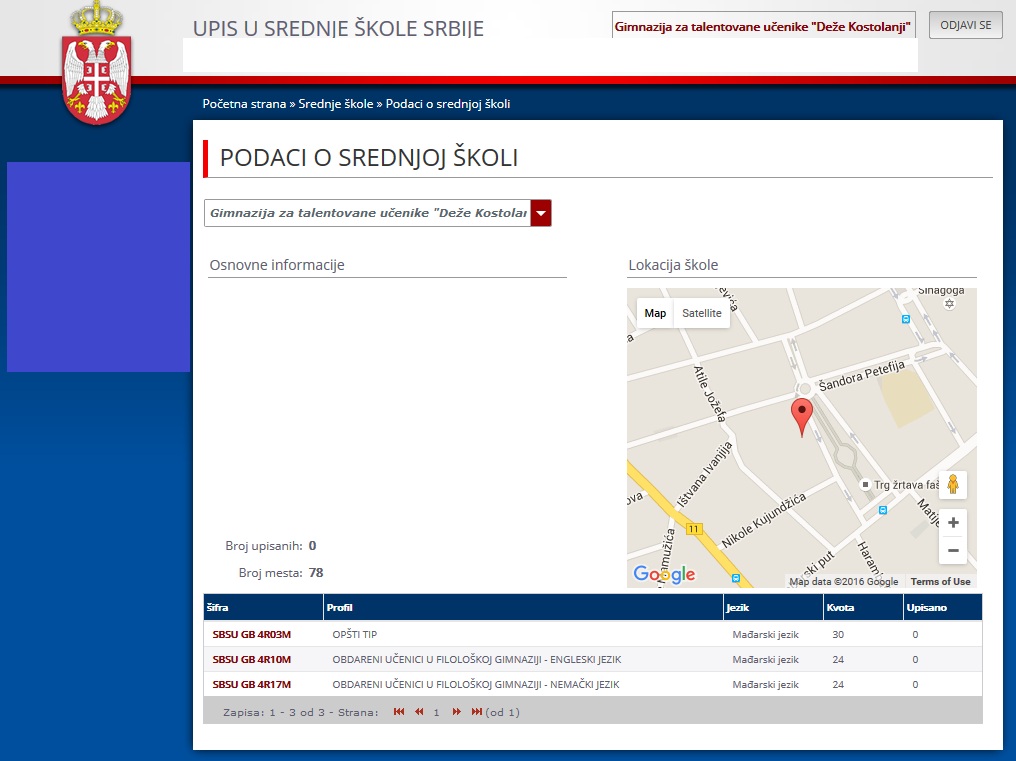This screenshot has height=761, width=1016.
Task: Switch the map to Map view
Action: pos(655,313)
